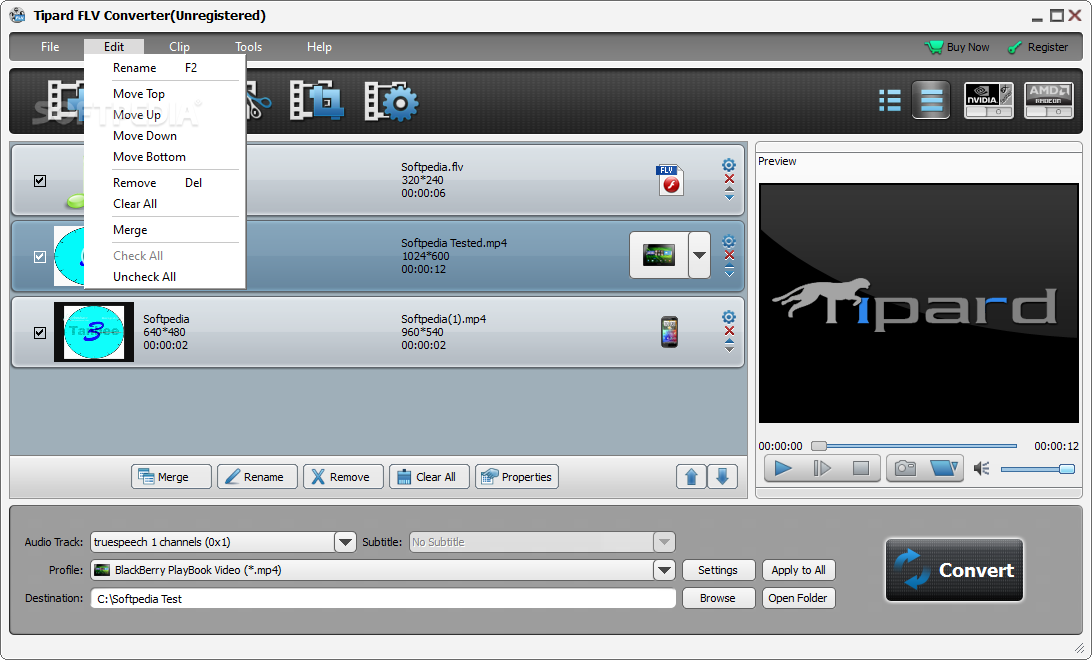Stop the preview playback
The image size is (1092, 660).
click(861, 469)
